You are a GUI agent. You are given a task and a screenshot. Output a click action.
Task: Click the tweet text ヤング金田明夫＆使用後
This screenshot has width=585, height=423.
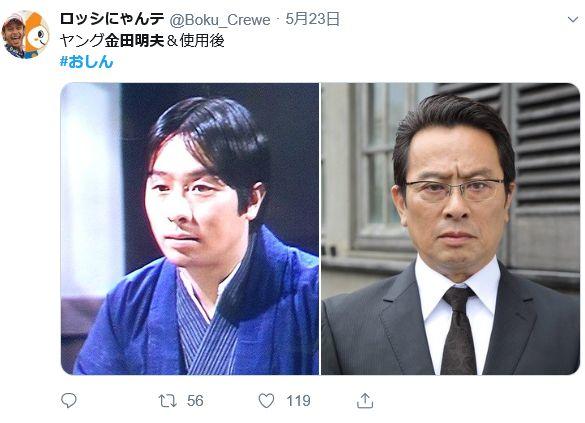[142, 41]
